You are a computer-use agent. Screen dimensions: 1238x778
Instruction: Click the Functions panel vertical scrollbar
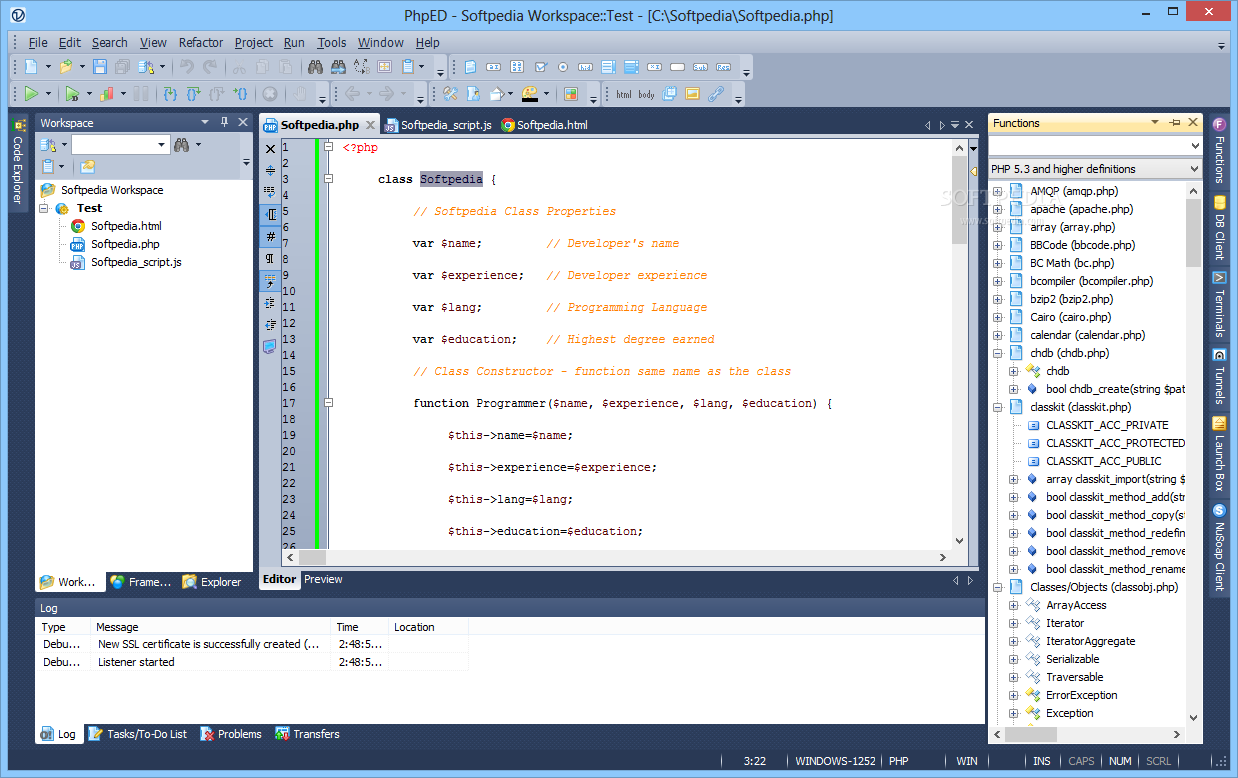tap(1194, 451)
